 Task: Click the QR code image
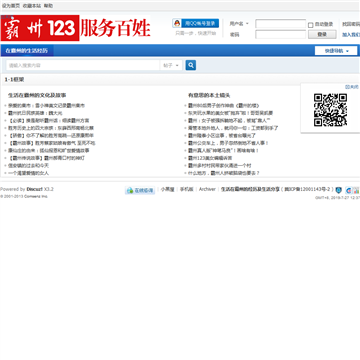(x=330, y=110)
